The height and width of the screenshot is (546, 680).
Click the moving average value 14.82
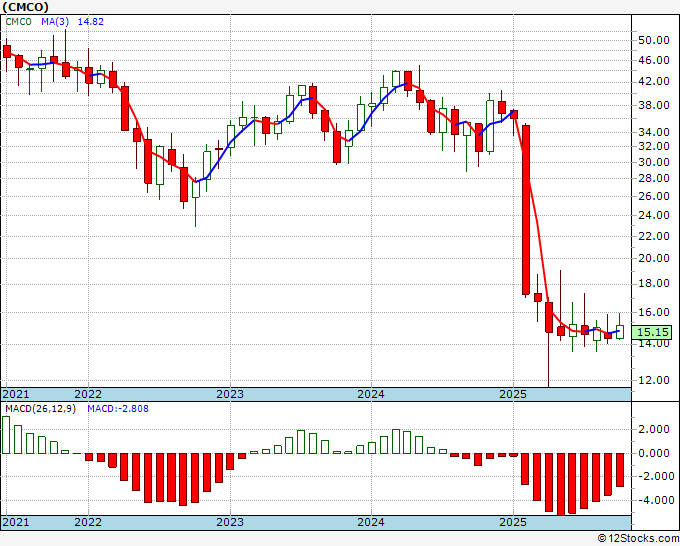91,21
